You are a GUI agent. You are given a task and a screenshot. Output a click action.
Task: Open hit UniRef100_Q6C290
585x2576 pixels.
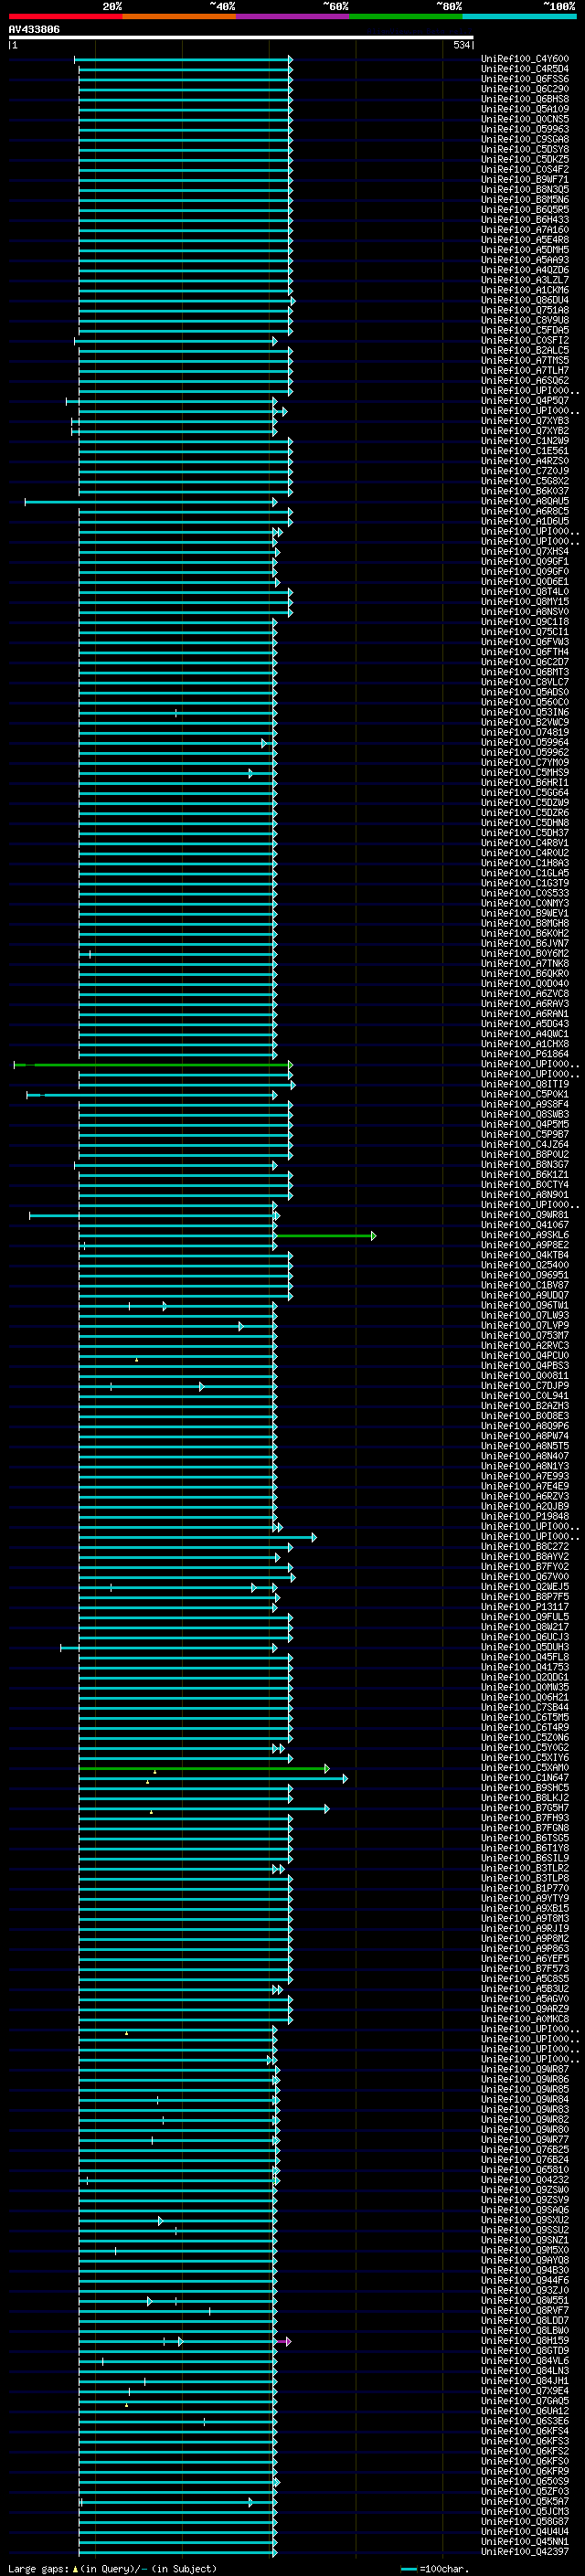tap(524, 89)
